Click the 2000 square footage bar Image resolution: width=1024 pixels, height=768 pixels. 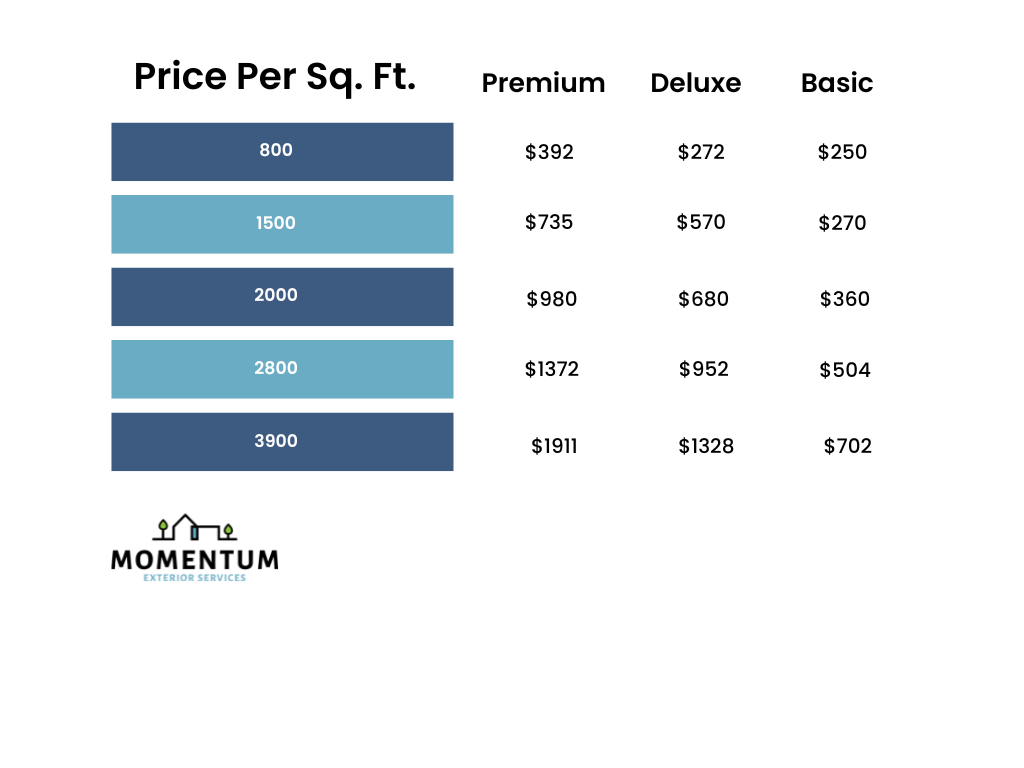tap(282, 296)
